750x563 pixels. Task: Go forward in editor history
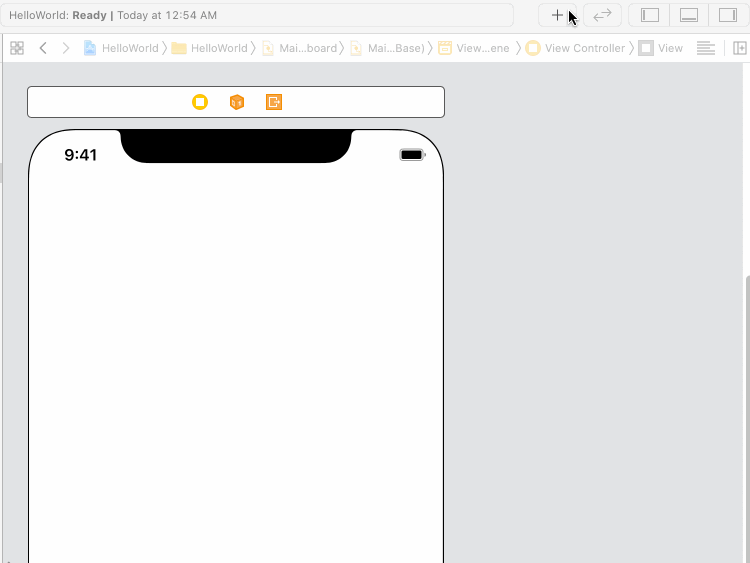(x=66, y=48)
